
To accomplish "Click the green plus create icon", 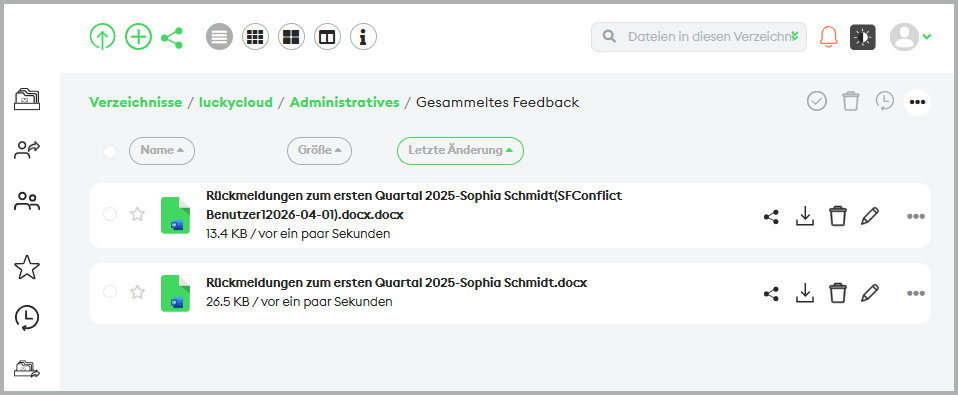I will [x=138, y=37].
